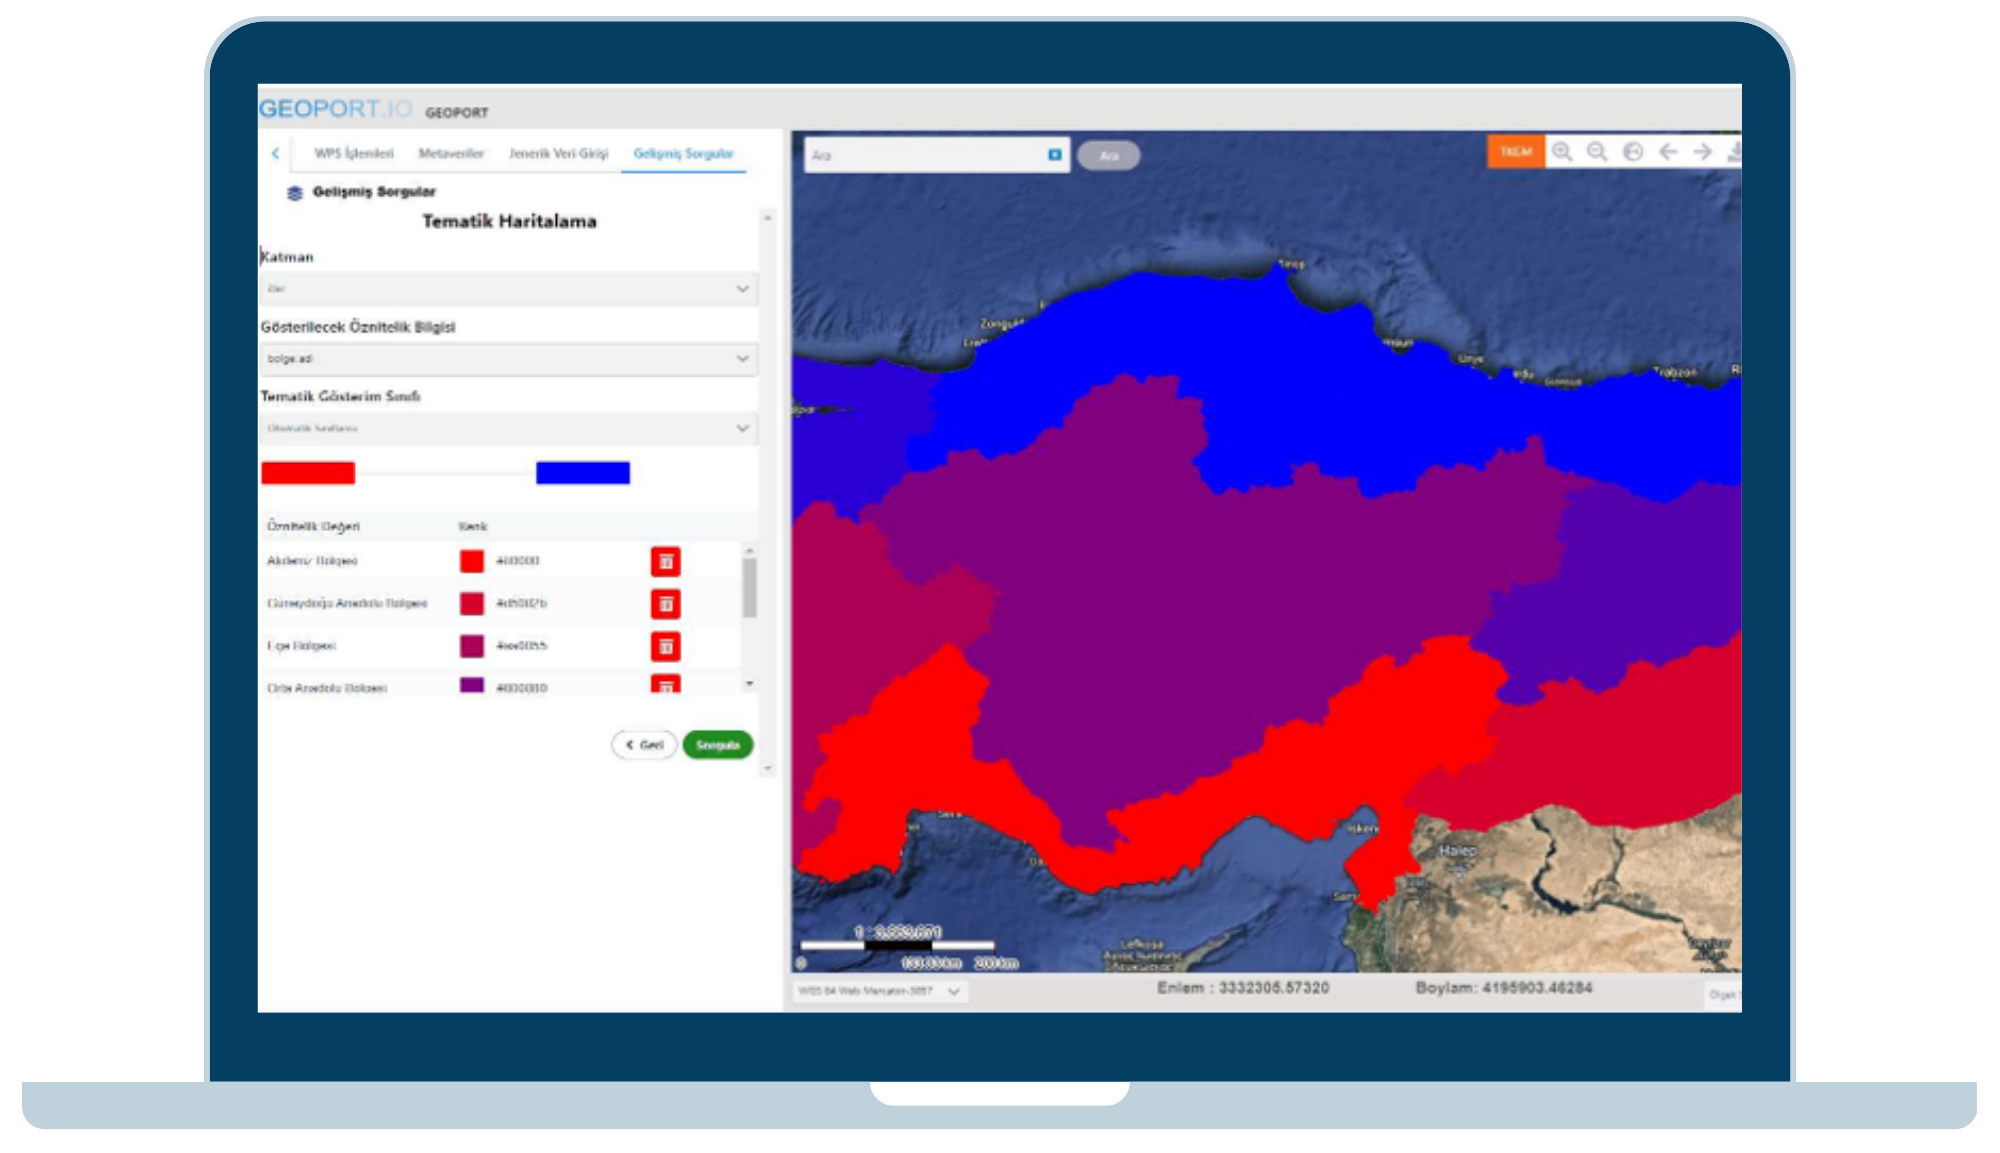This screenshot has width=2000, height=1153.
Task: Pick the red start color swatch
Action: pos(308,473)
